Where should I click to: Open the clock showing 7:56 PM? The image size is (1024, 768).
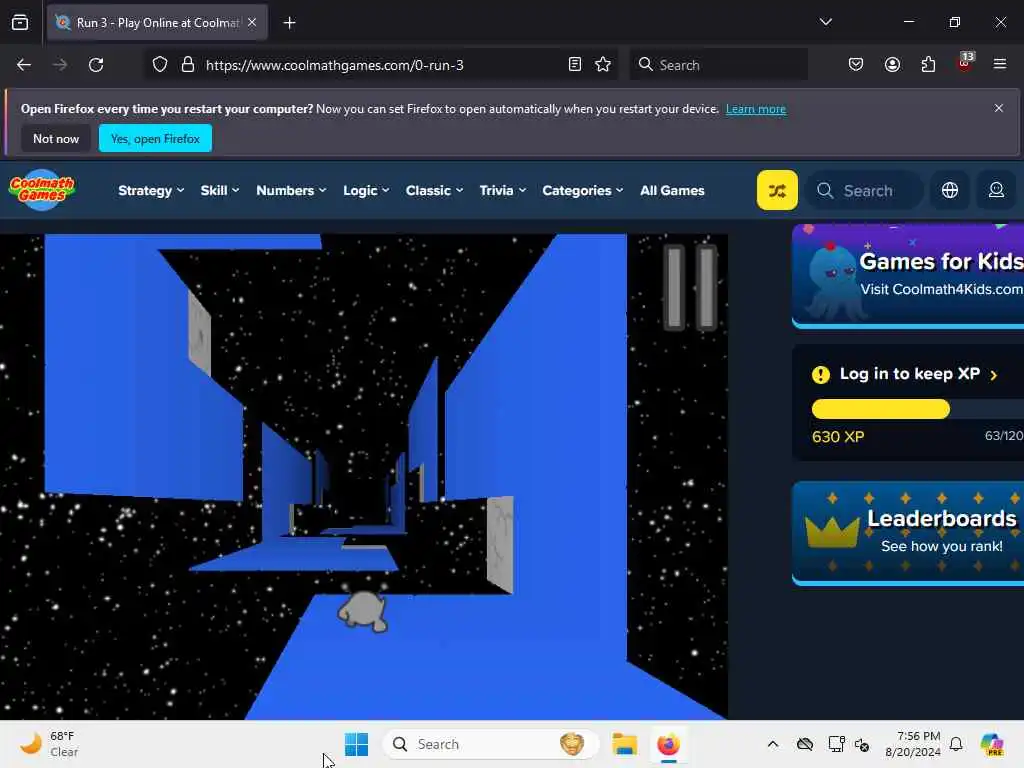coord(912,744)
